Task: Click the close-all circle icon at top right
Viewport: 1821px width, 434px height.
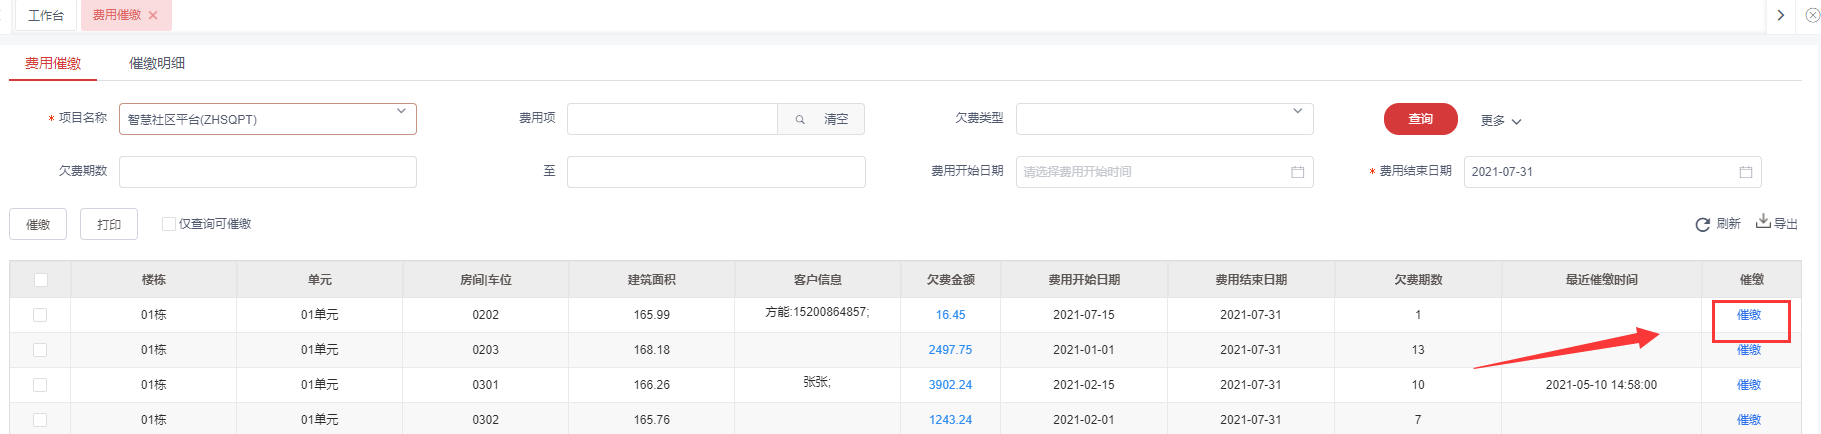Action: 1812,15
